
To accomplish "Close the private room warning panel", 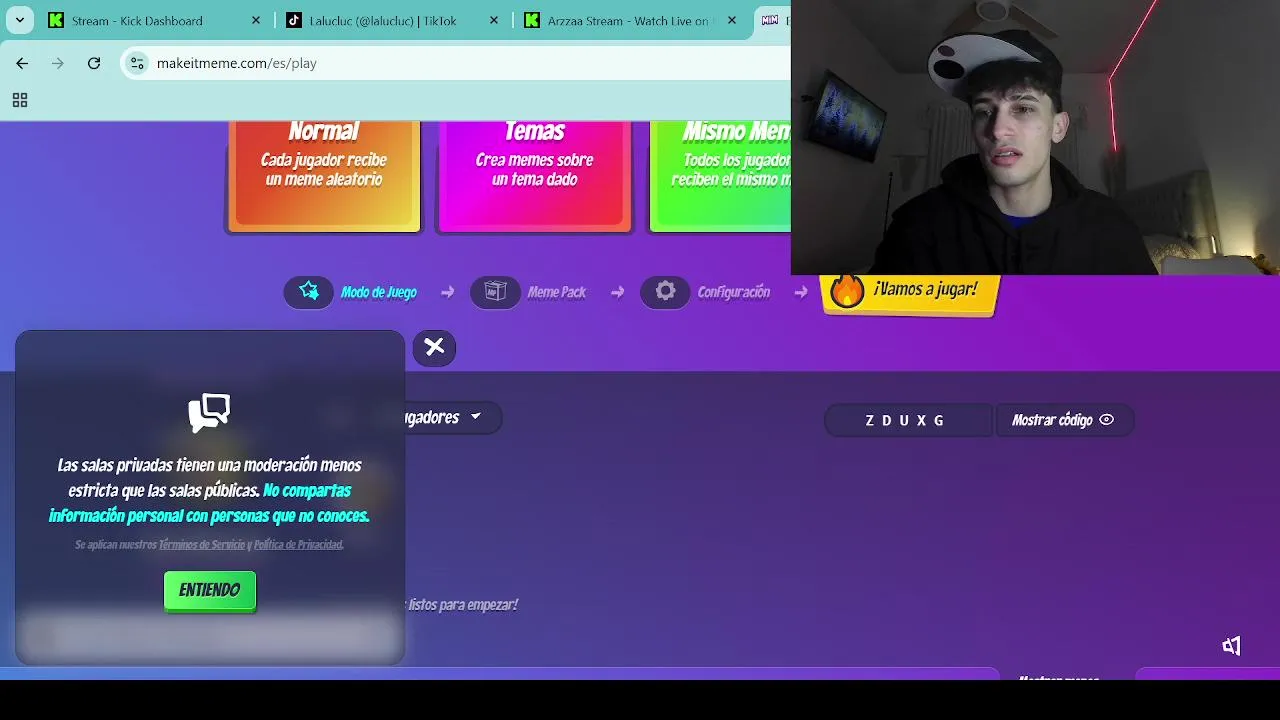I will [x=434, y=347].
